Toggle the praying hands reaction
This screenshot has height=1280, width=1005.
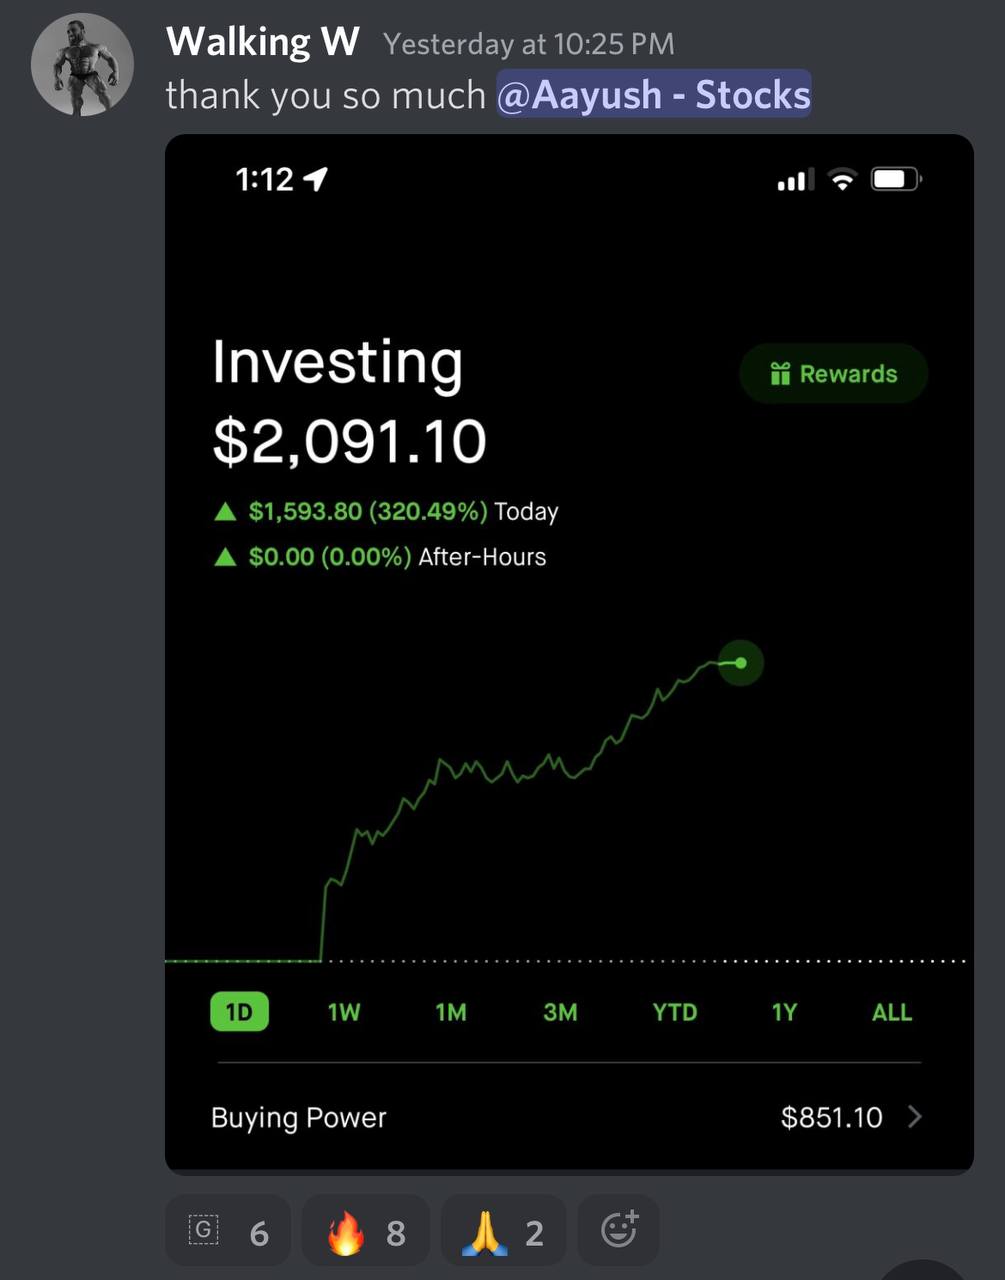point(503,1232)
